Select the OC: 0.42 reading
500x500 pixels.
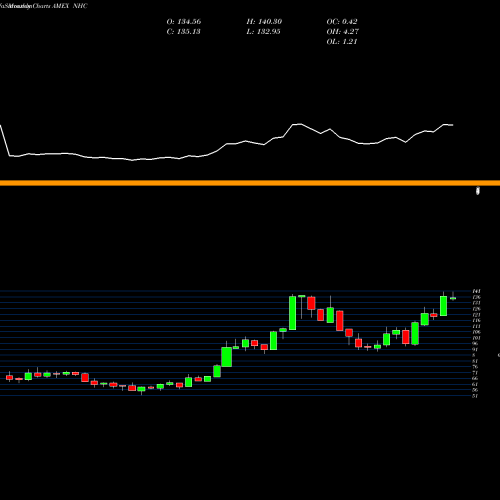click(342, 22)
